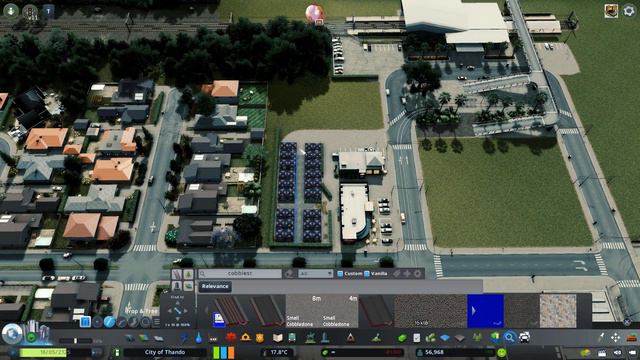
Task: Click the happiness smiley face icon
Action: coord(502,352)
